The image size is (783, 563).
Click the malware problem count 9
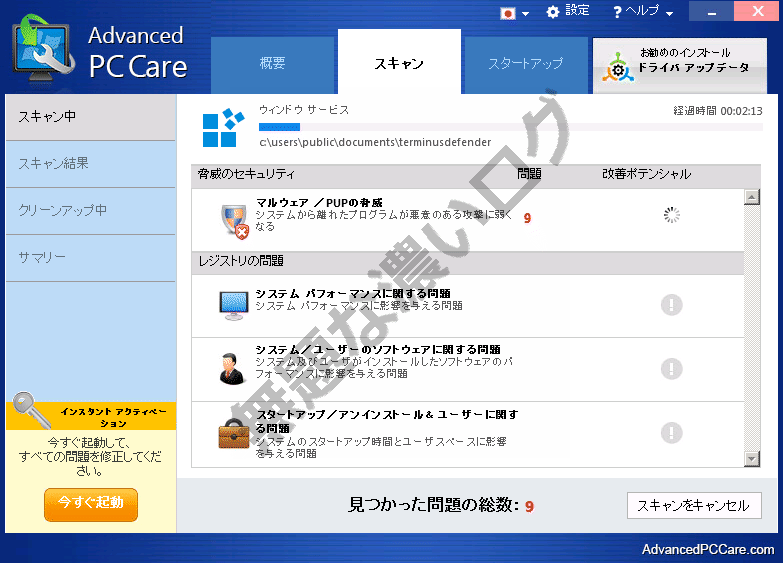pos(527,218)
